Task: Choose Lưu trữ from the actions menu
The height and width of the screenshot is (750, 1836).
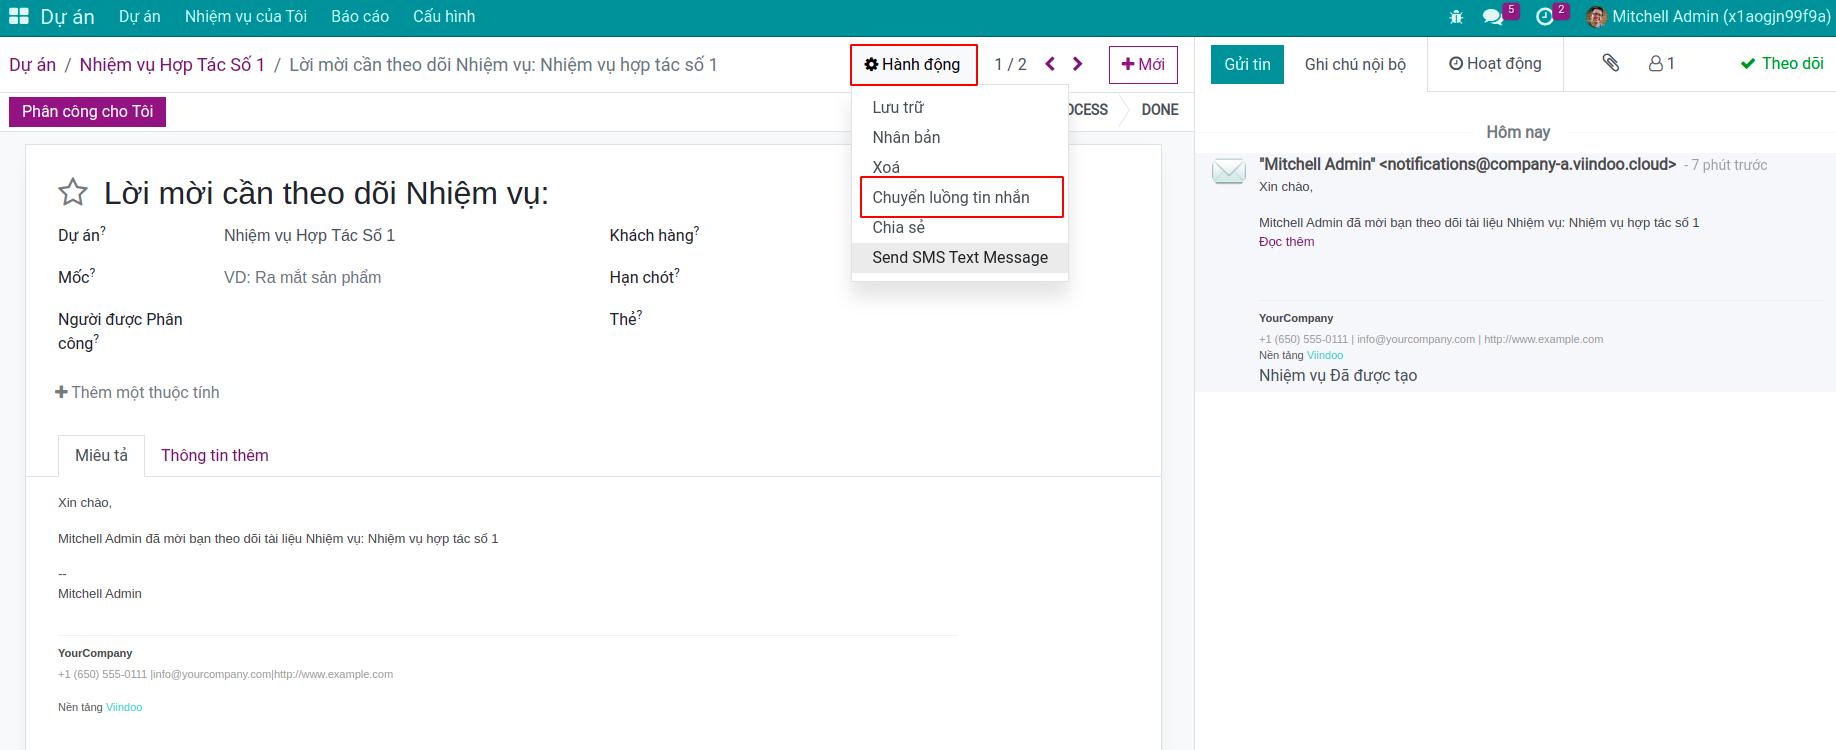Action: point(960,107)
